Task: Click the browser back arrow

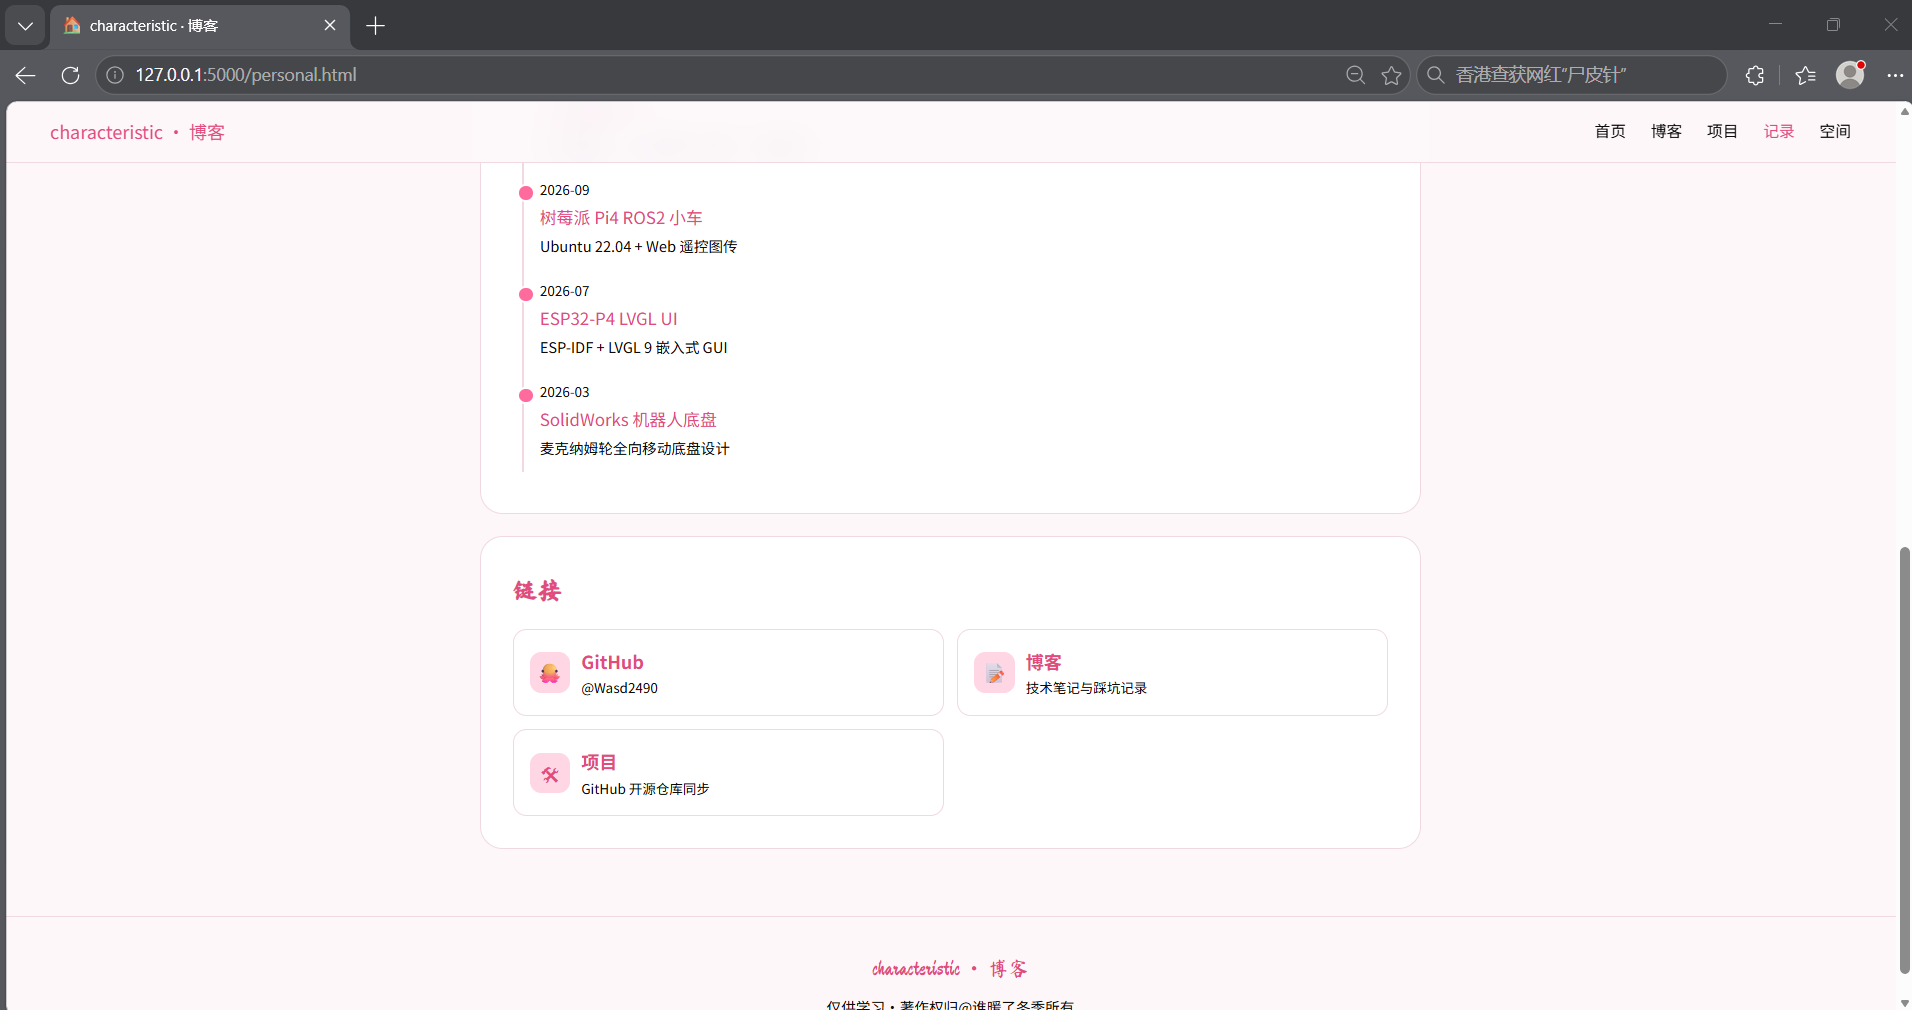Action: tap(26, 75)
